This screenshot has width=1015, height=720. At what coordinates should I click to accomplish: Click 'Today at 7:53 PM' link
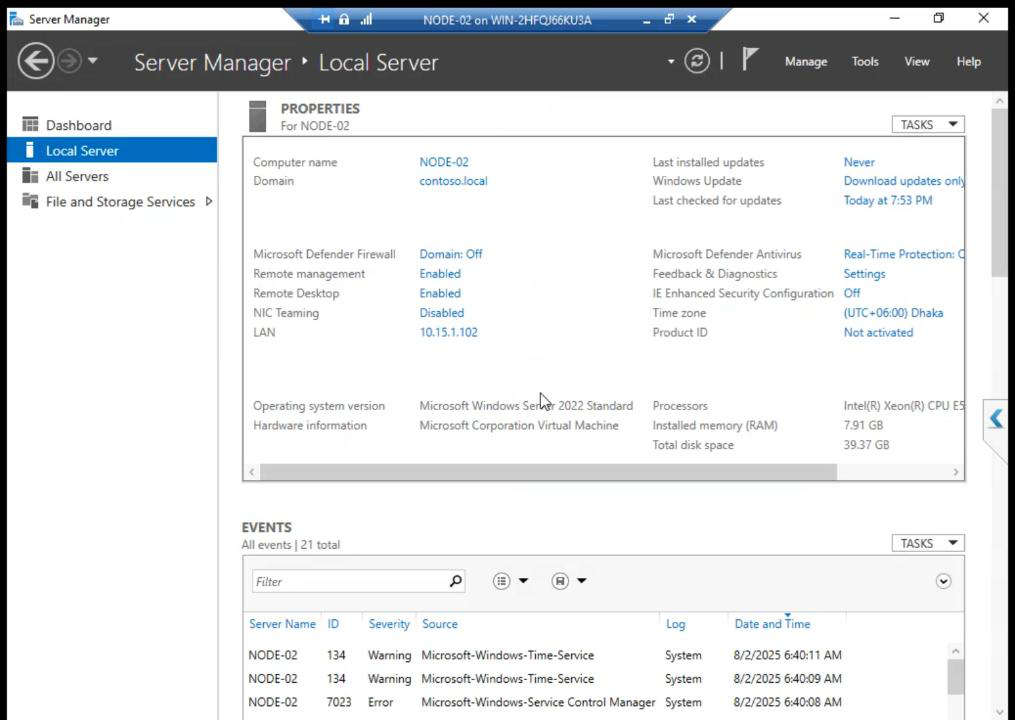888,200
